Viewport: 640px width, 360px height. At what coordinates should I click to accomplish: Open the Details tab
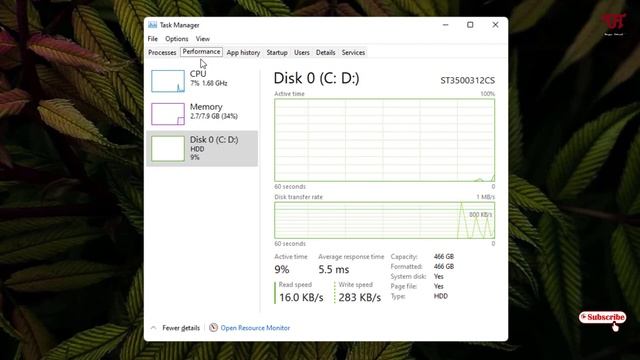pos(325,53)
